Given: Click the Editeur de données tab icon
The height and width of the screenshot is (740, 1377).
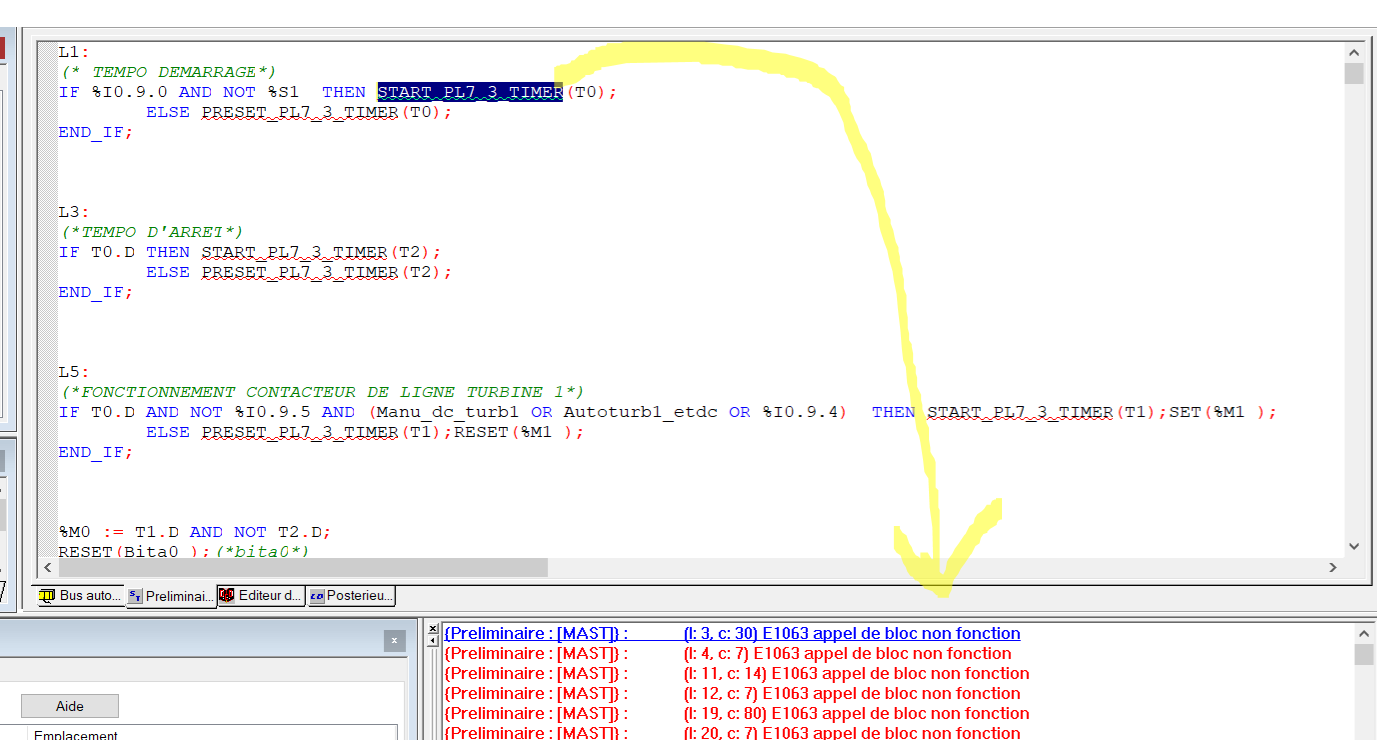Looking at the screenshot, I should [x=227, y=596].
